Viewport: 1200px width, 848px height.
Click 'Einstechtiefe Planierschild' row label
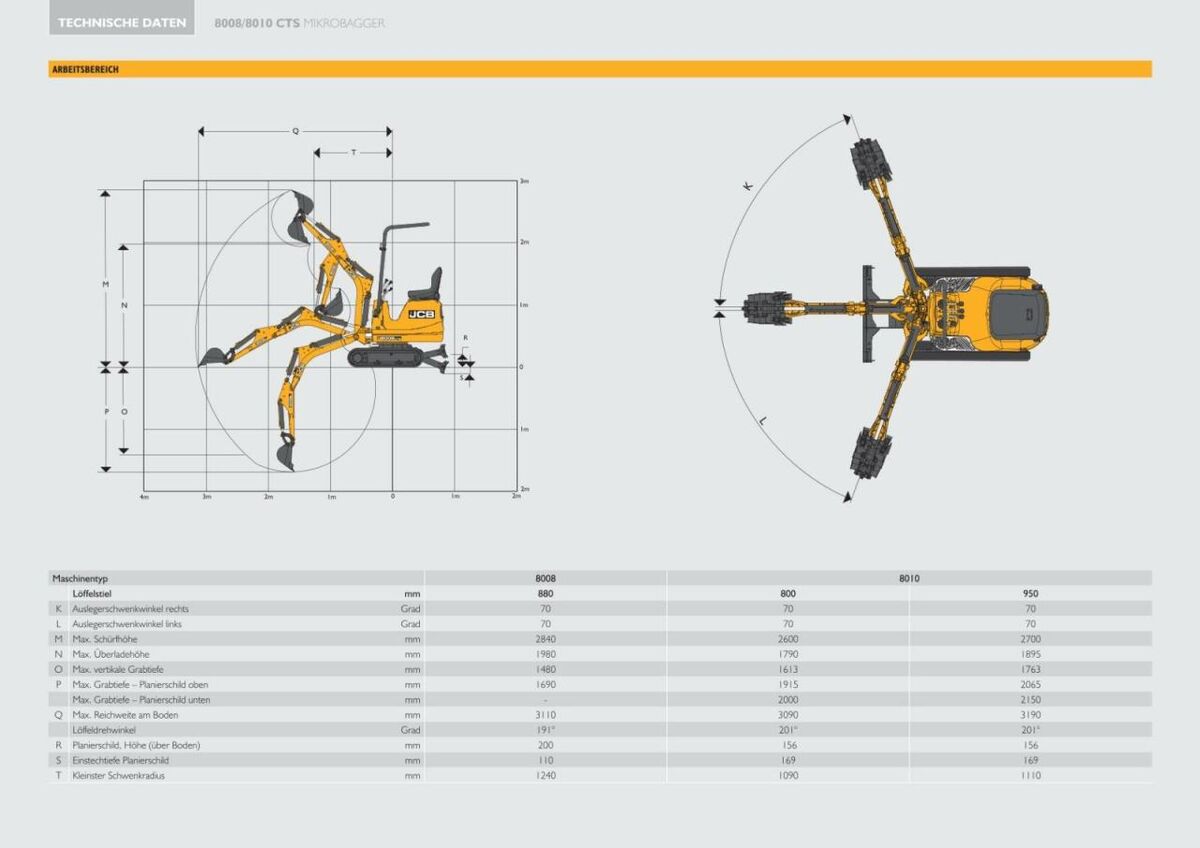pos(123,760)
